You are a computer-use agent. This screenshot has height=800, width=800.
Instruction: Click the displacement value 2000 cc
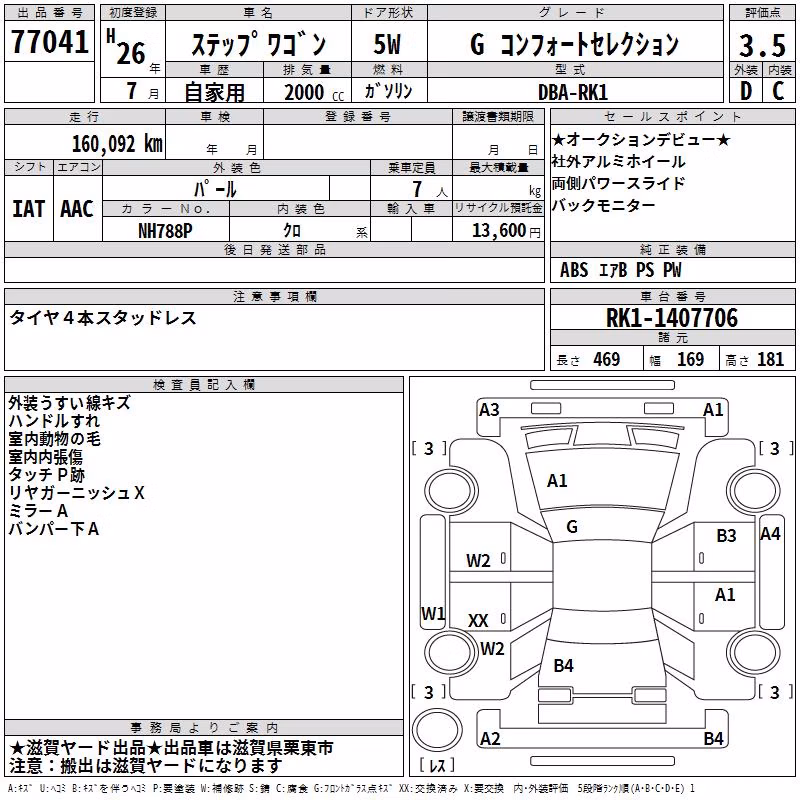(x=313, y=92)
